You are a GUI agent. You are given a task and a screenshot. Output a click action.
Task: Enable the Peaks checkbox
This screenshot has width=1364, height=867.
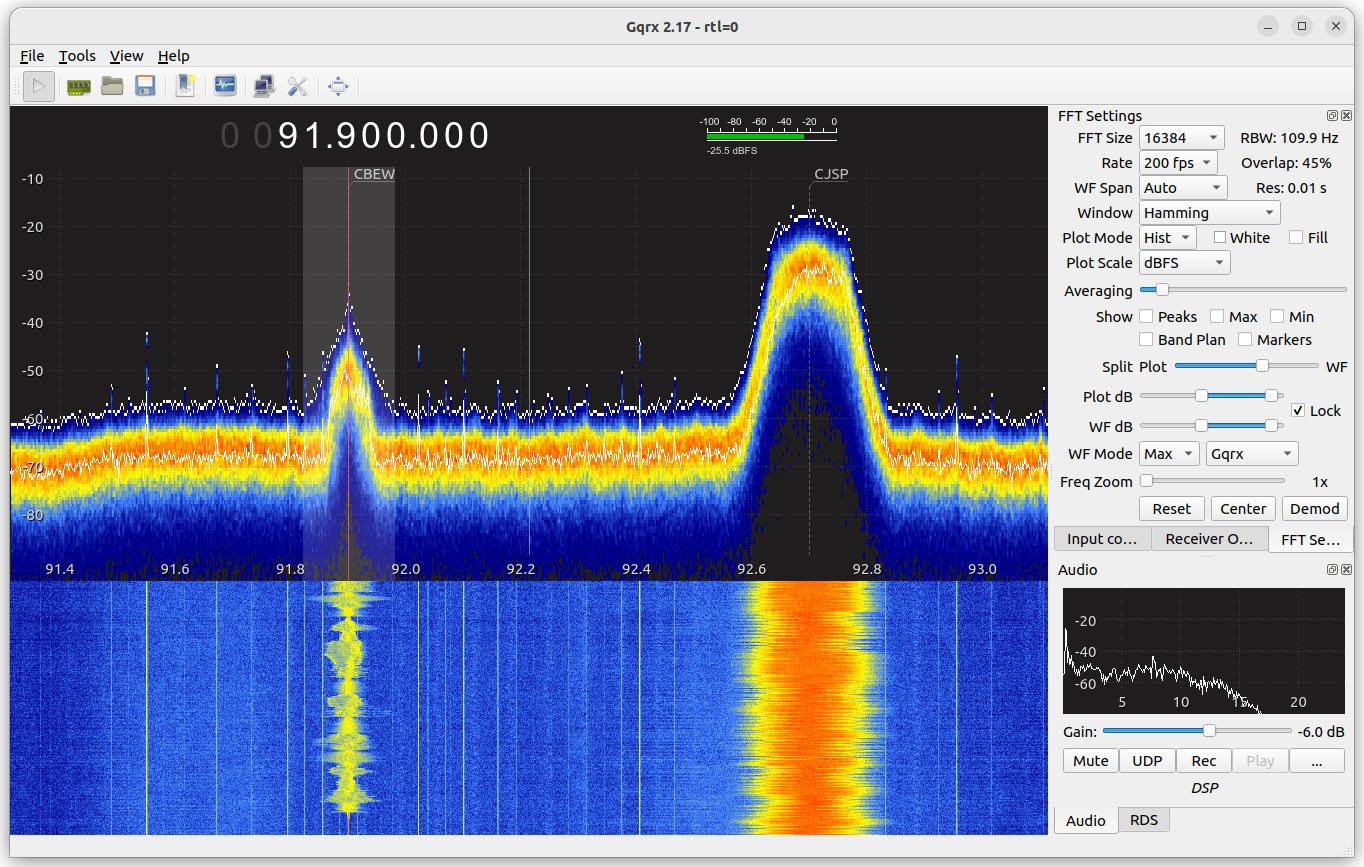(1147, 316)
